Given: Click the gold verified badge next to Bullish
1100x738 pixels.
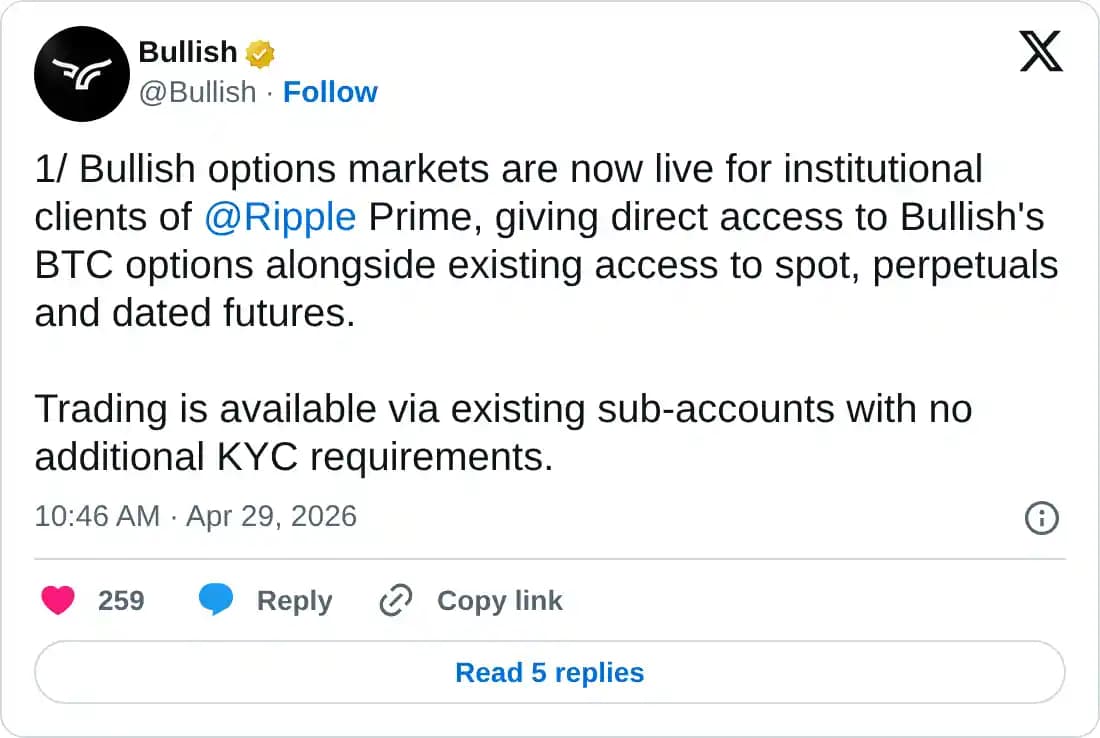Looking at the screenshot, I should click(x=259, y=53).
